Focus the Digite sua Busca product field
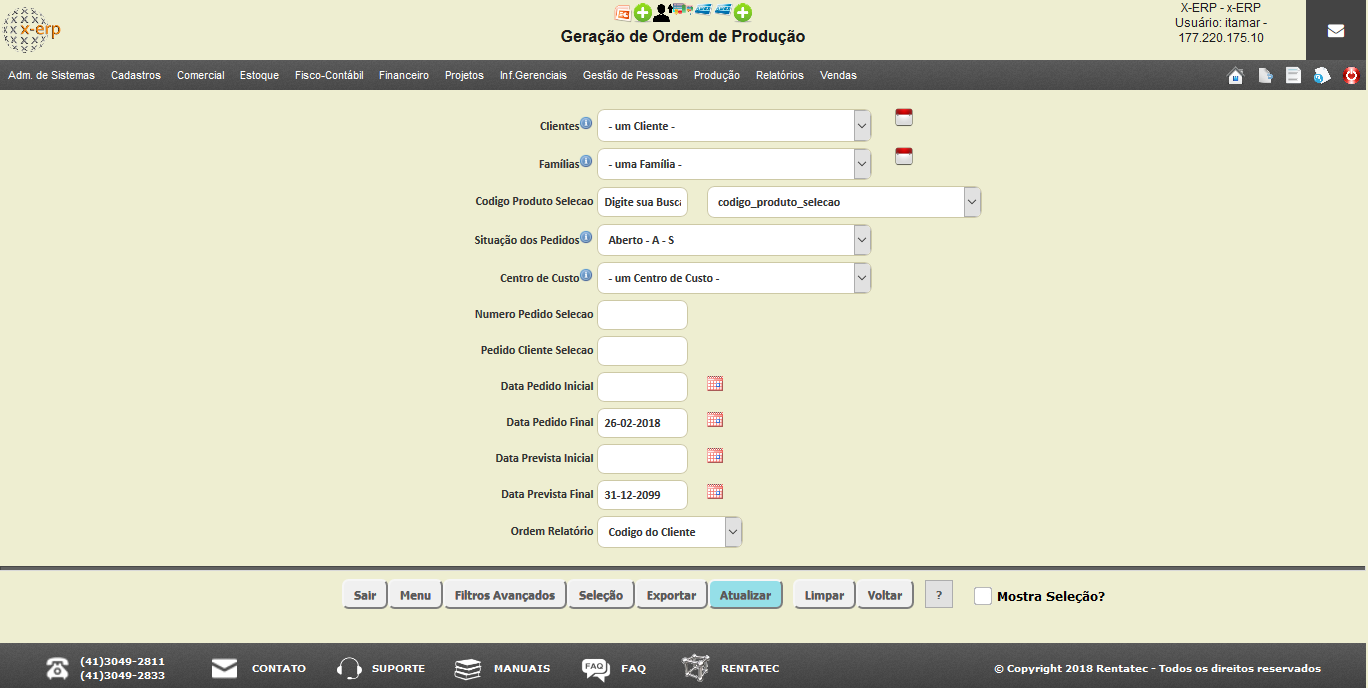 [642, 202]
